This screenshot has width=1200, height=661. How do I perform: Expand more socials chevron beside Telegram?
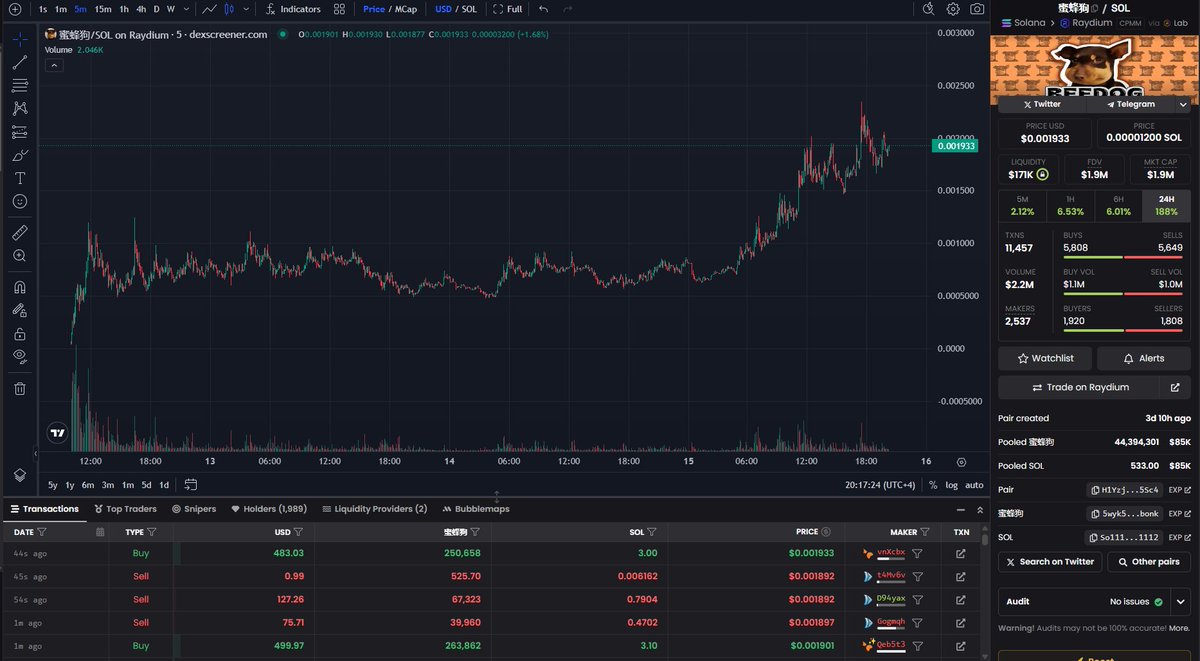tap(1183, 104)
